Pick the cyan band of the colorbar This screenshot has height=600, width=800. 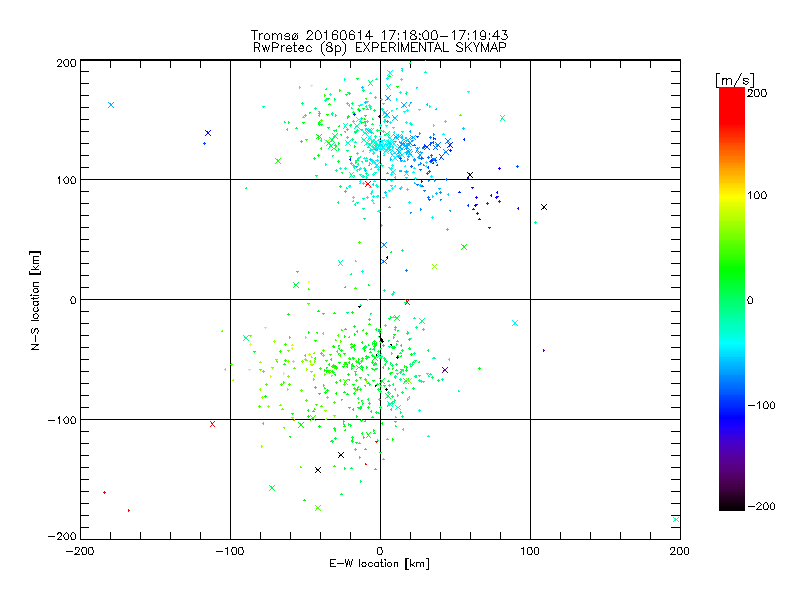click(x=732, y=347)
